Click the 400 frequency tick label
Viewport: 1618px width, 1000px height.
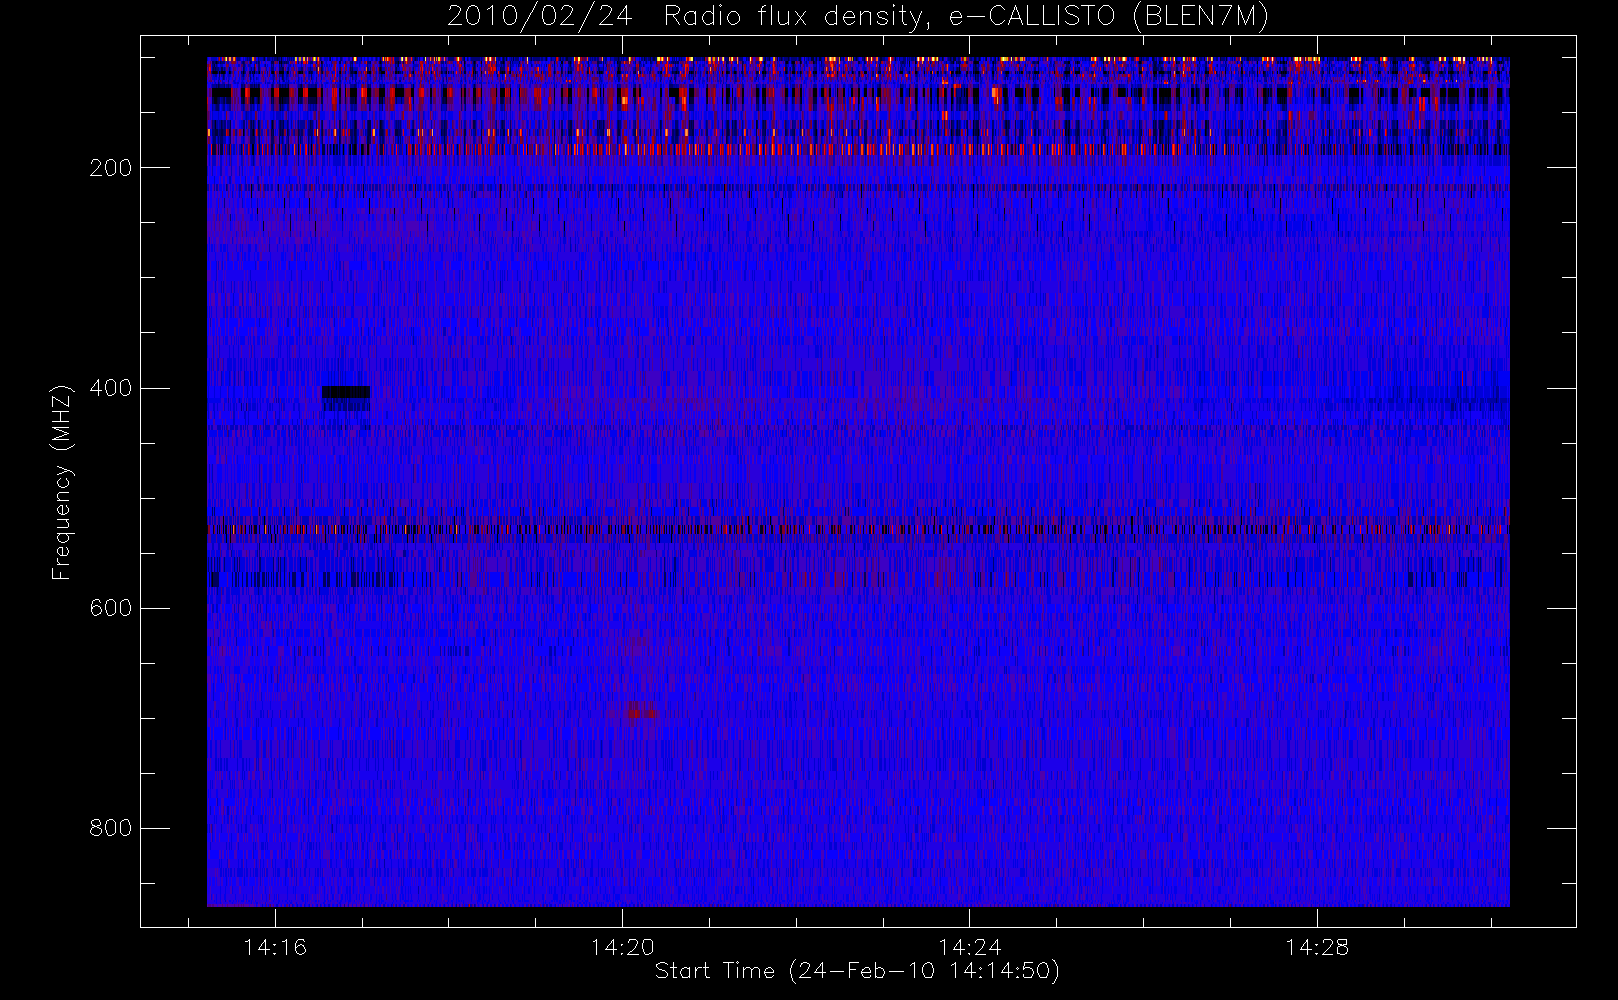(x=111, y=388)
